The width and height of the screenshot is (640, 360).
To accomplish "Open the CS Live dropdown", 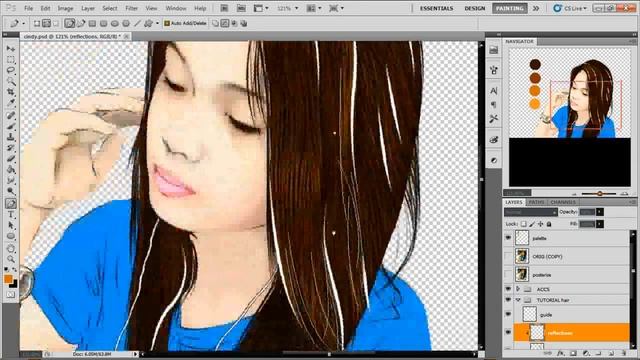I will 570,8.
